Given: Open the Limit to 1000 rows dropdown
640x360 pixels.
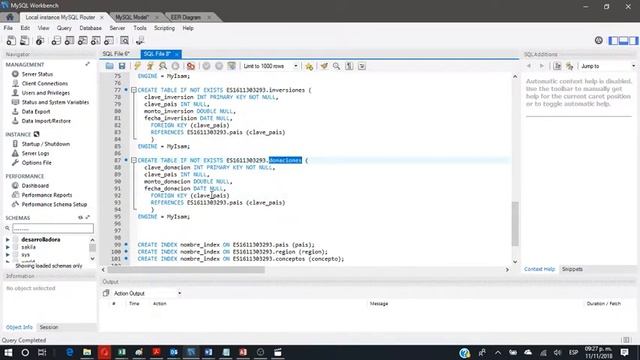Looking at the screenshot, I should [271, 66].
